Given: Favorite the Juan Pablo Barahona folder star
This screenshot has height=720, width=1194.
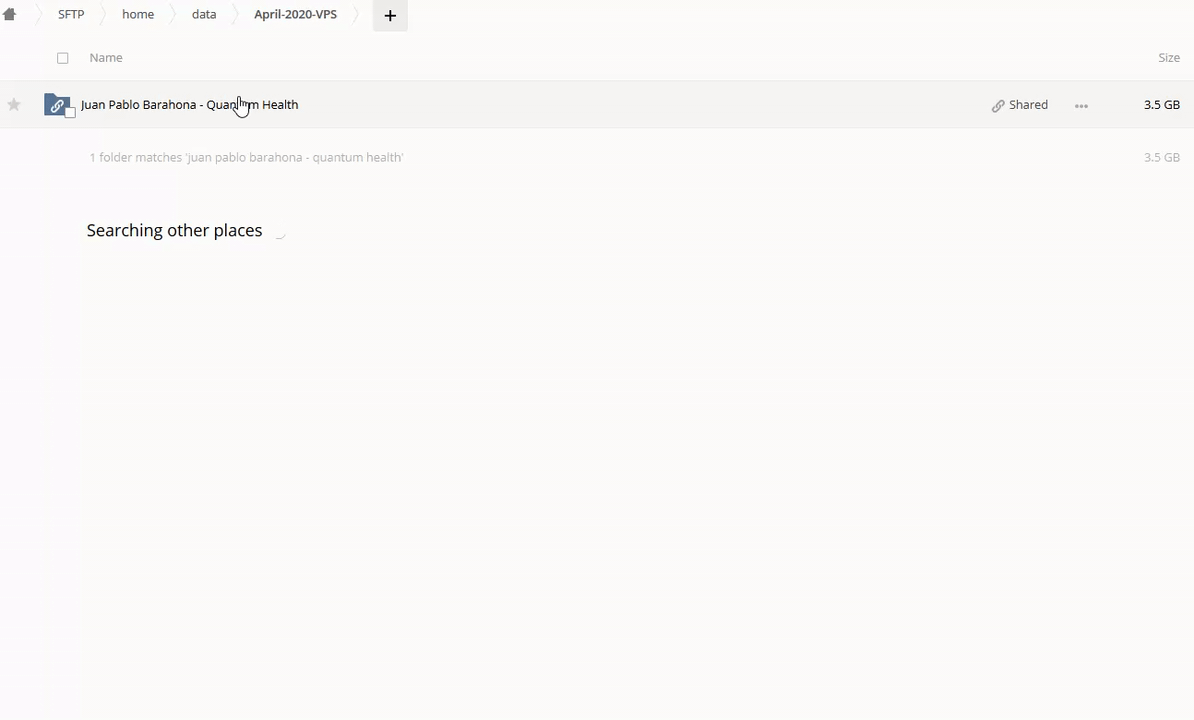Looking at the screenshot, I should click(x=14, y=105).
